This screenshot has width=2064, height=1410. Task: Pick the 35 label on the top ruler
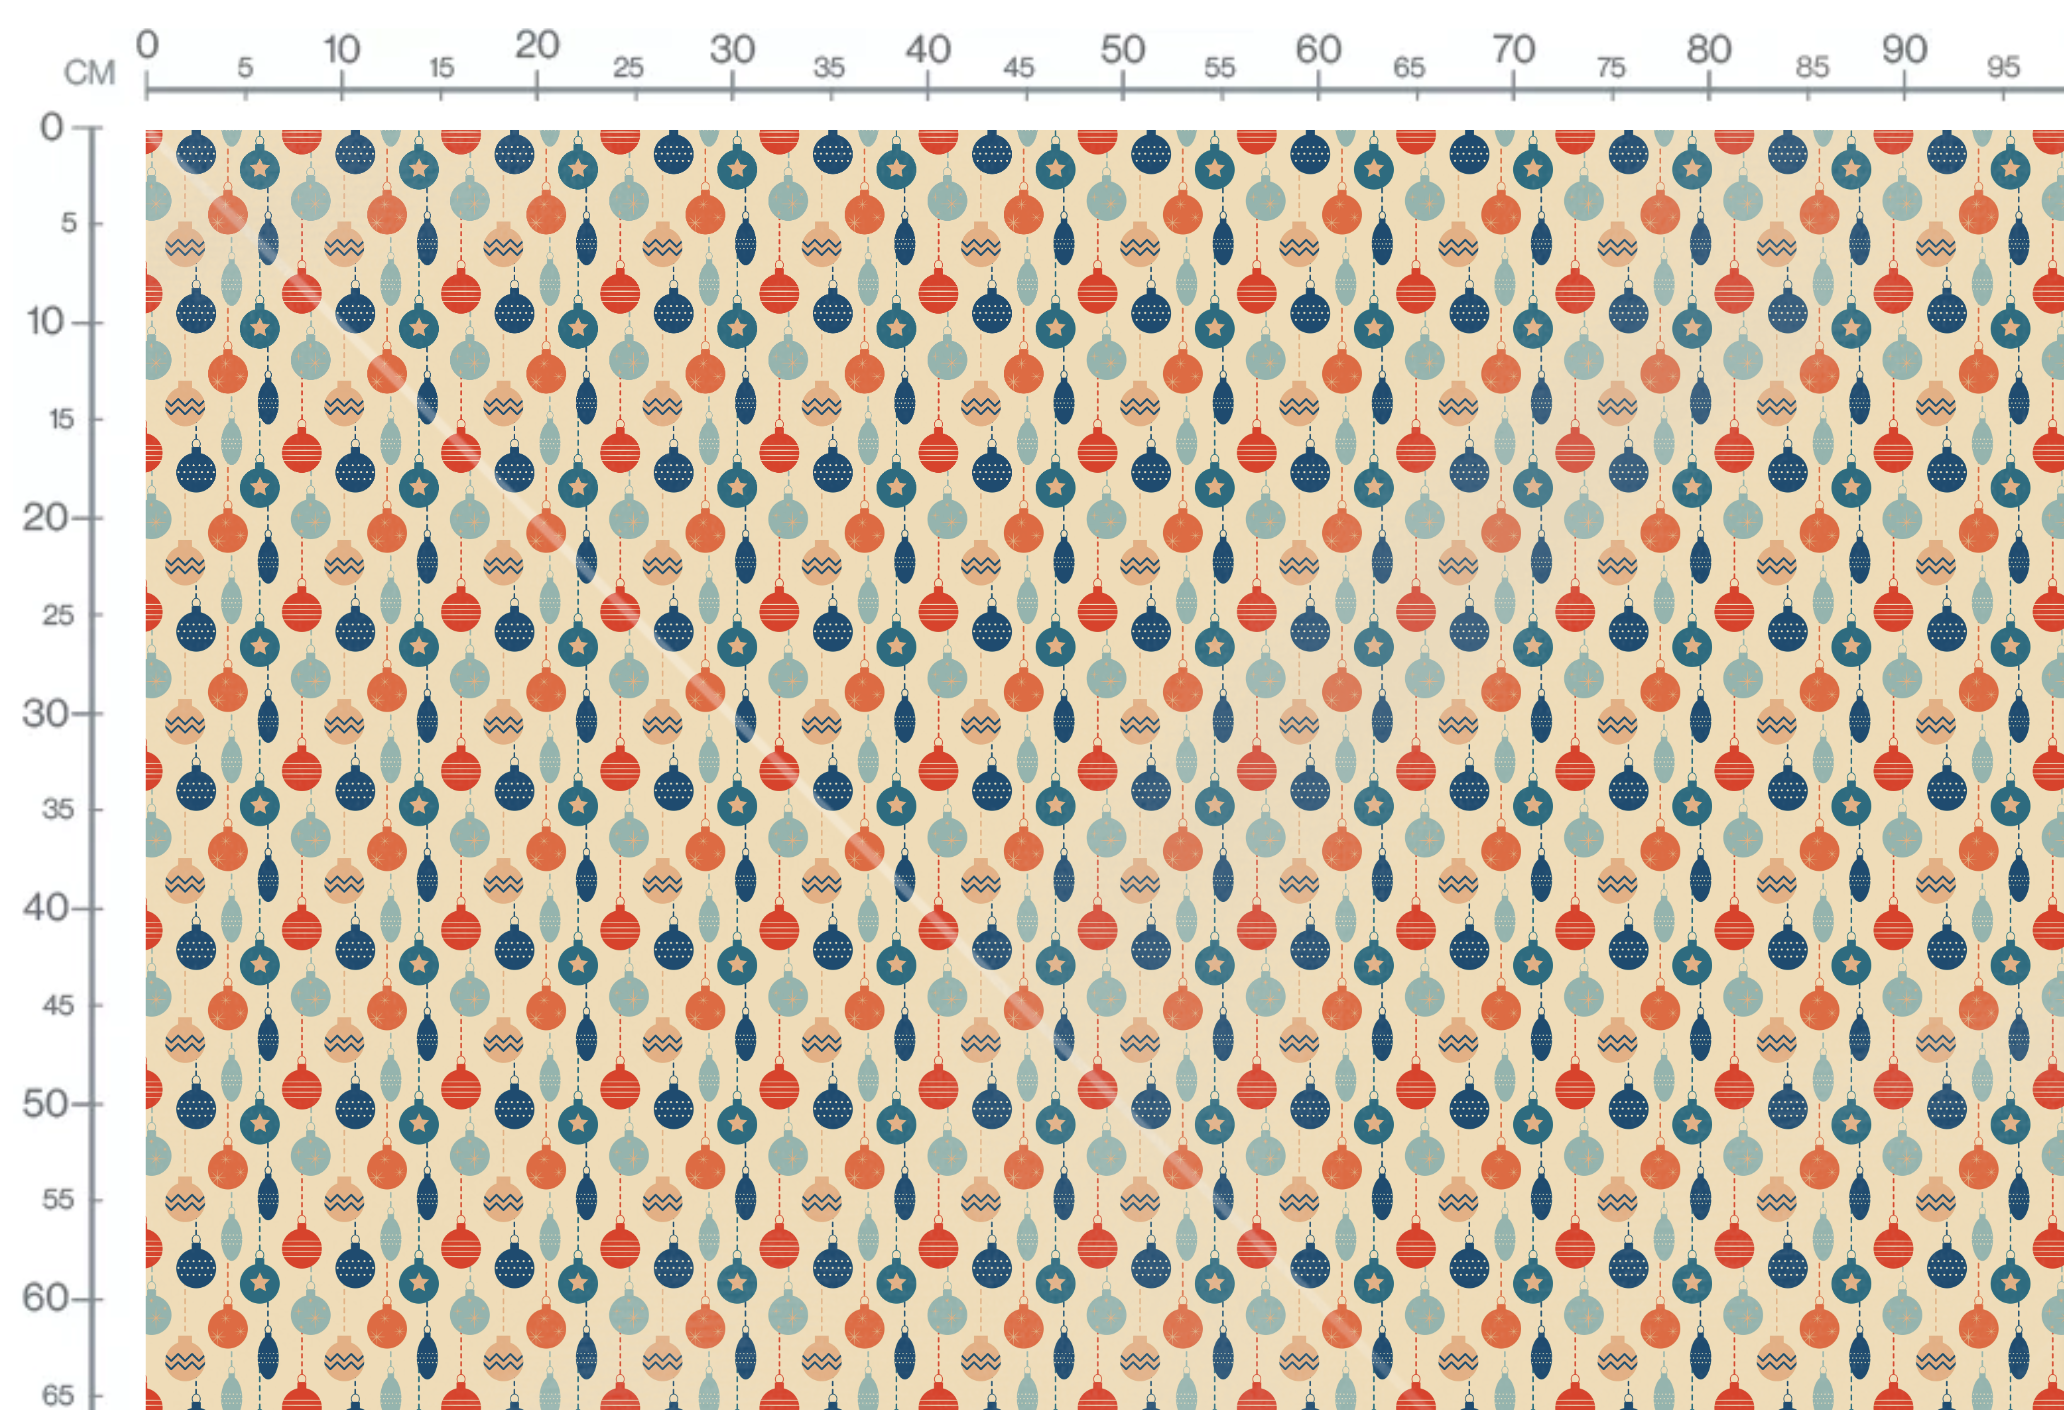[x=829, y=68]
